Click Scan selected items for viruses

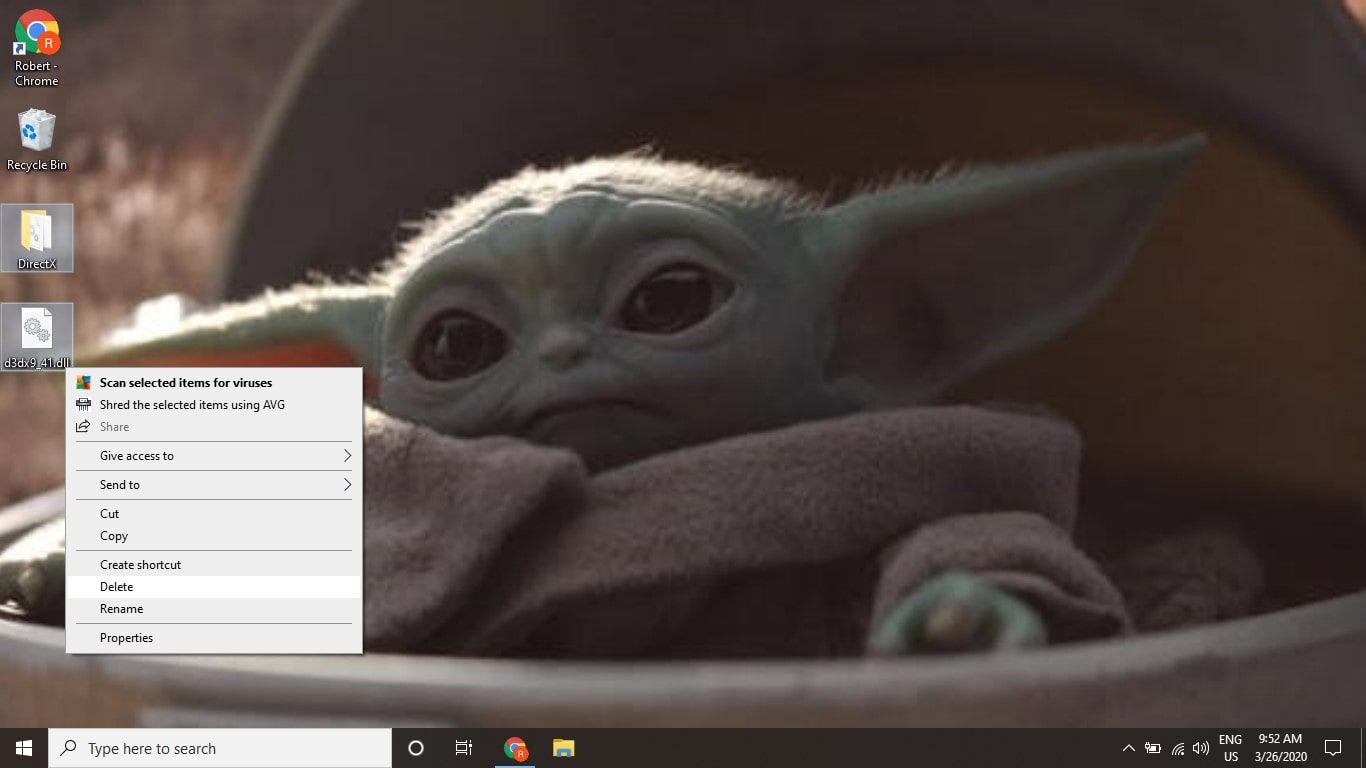tap(186, 383)
